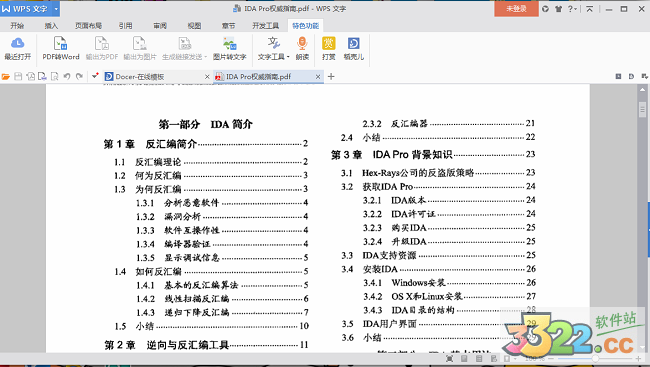Click the PDF转Word converter icon
This screenshot has width=650, height=367.
coord(61,43)
